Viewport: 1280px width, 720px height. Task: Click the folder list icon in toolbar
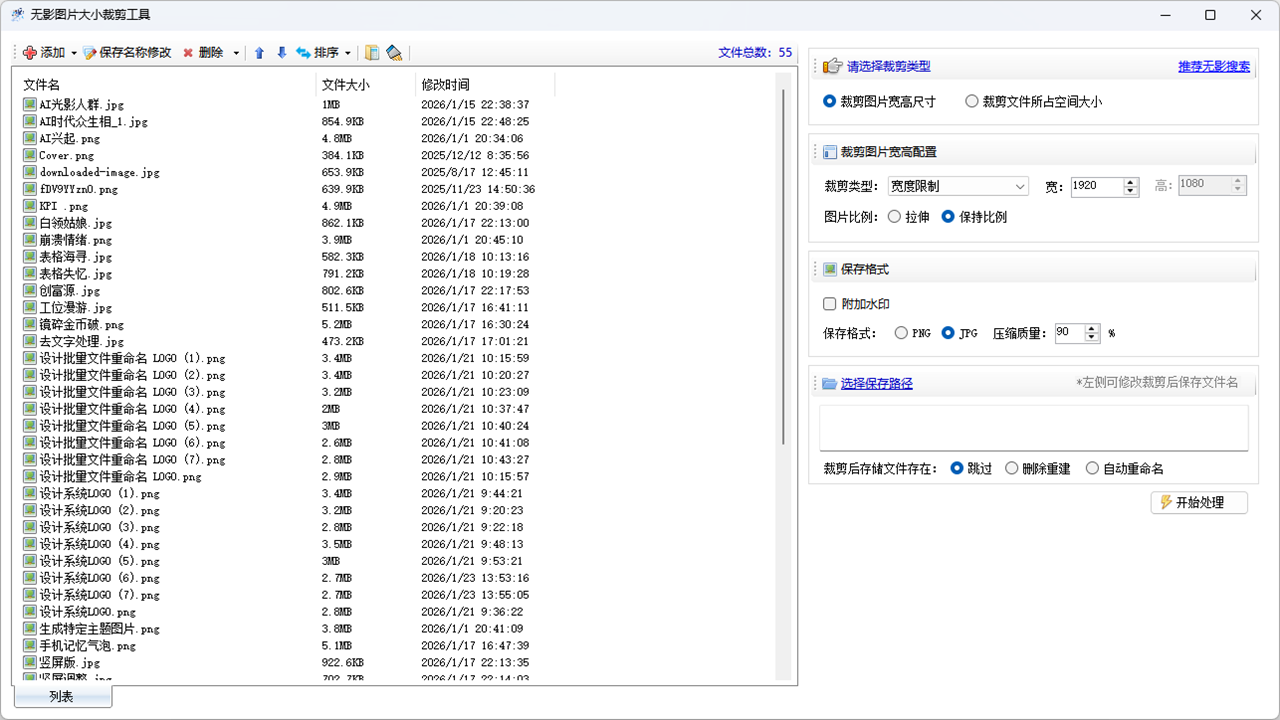pos(372,53)
